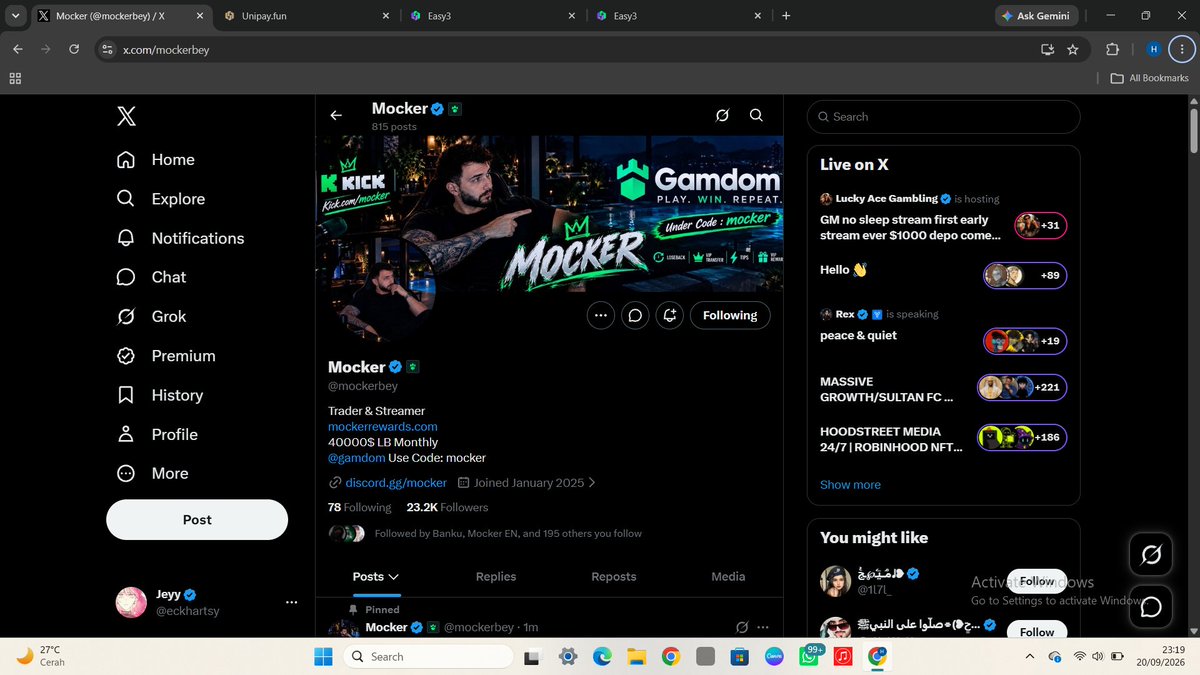Open Chat in the sidebar
The image size is (1200, 675).
(151, 277)
